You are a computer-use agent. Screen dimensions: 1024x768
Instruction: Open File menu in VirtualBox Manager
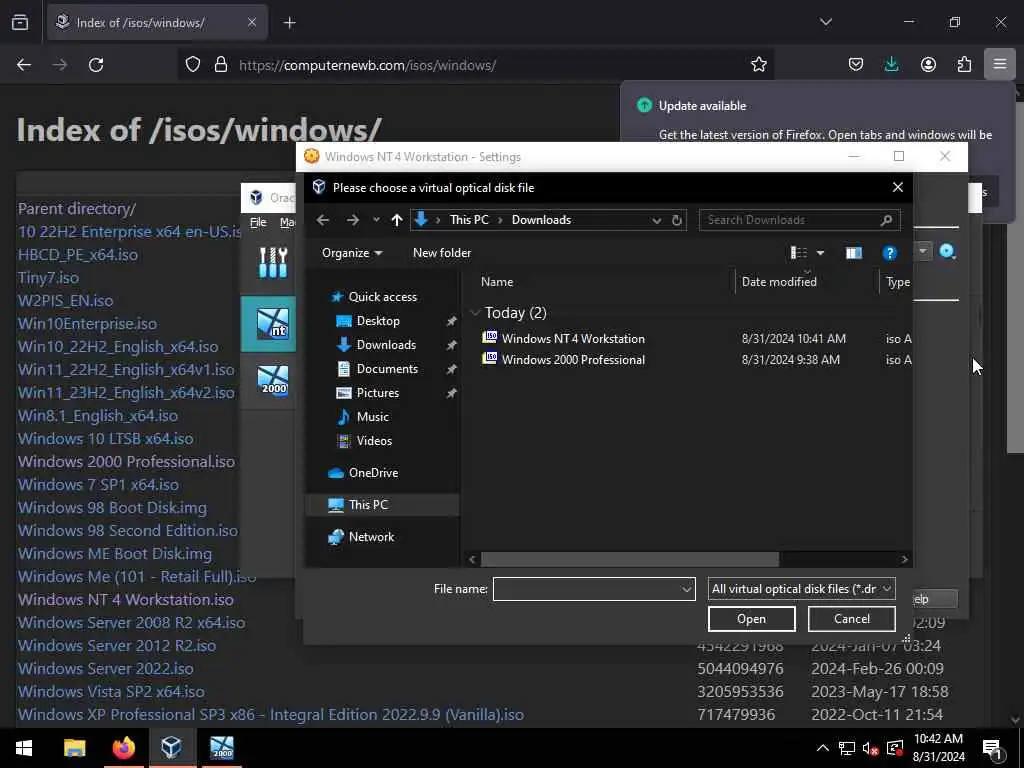pyautogui.click(x=259, y=222)
